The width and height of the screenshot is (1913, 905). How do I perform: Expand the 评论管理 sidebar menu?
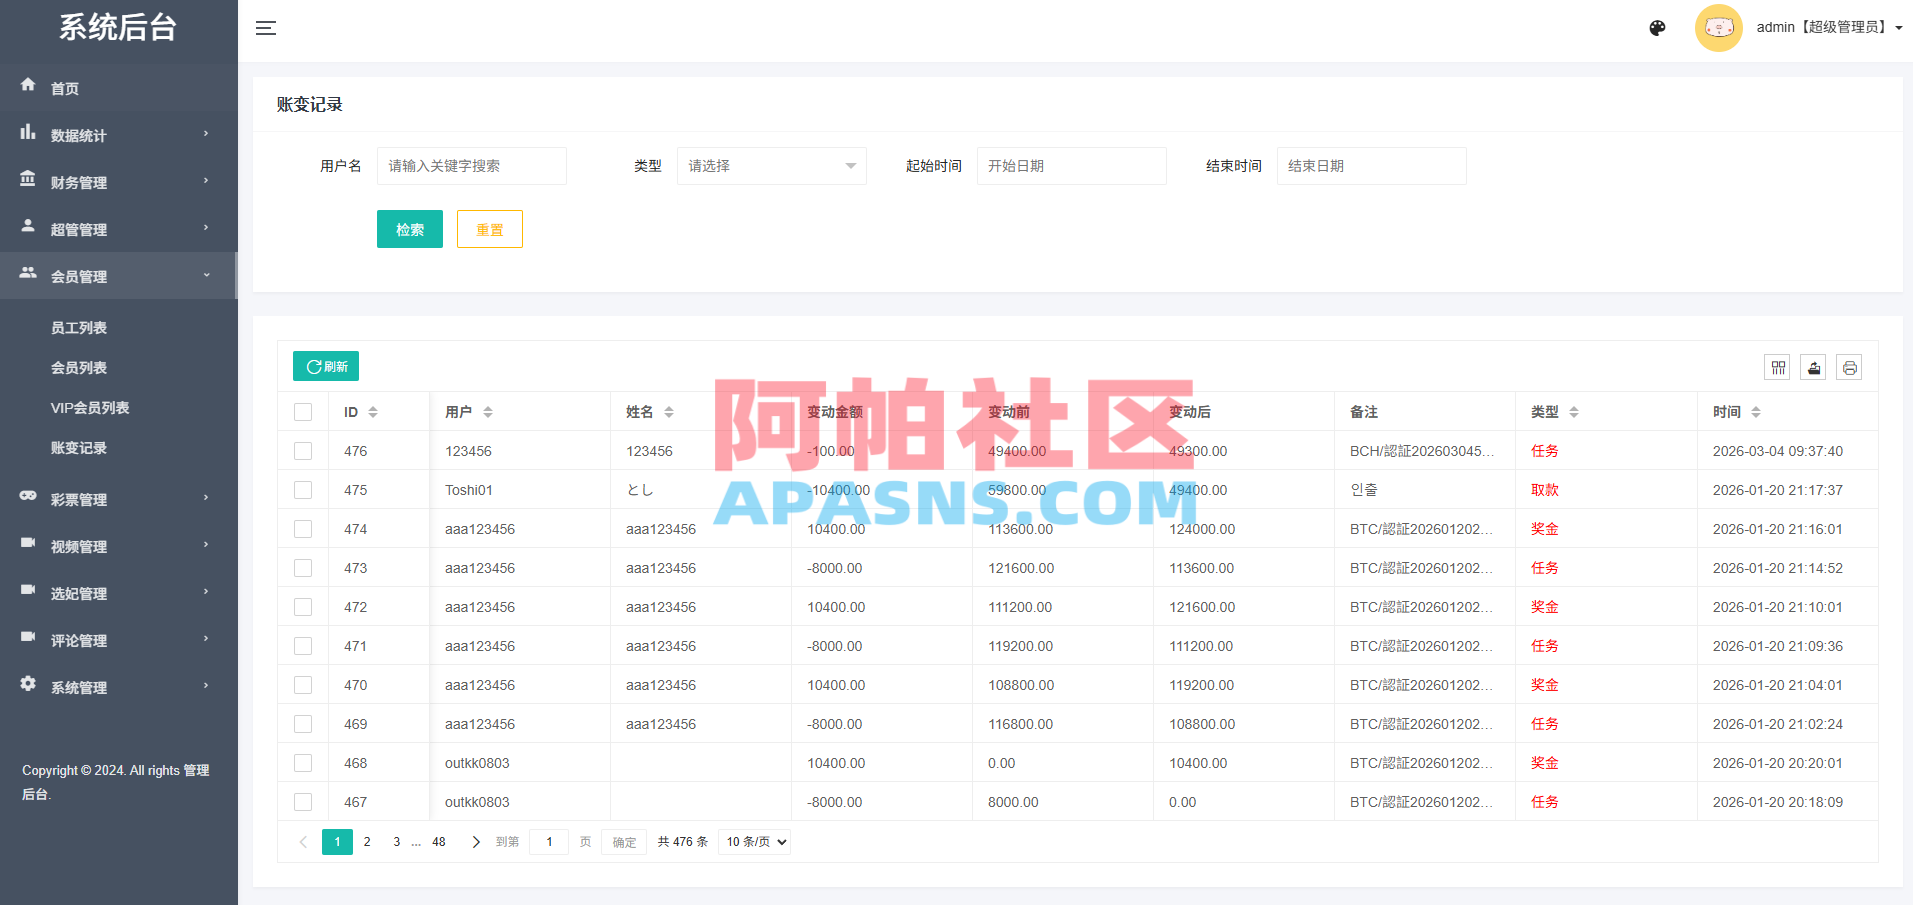coord(119,640)
